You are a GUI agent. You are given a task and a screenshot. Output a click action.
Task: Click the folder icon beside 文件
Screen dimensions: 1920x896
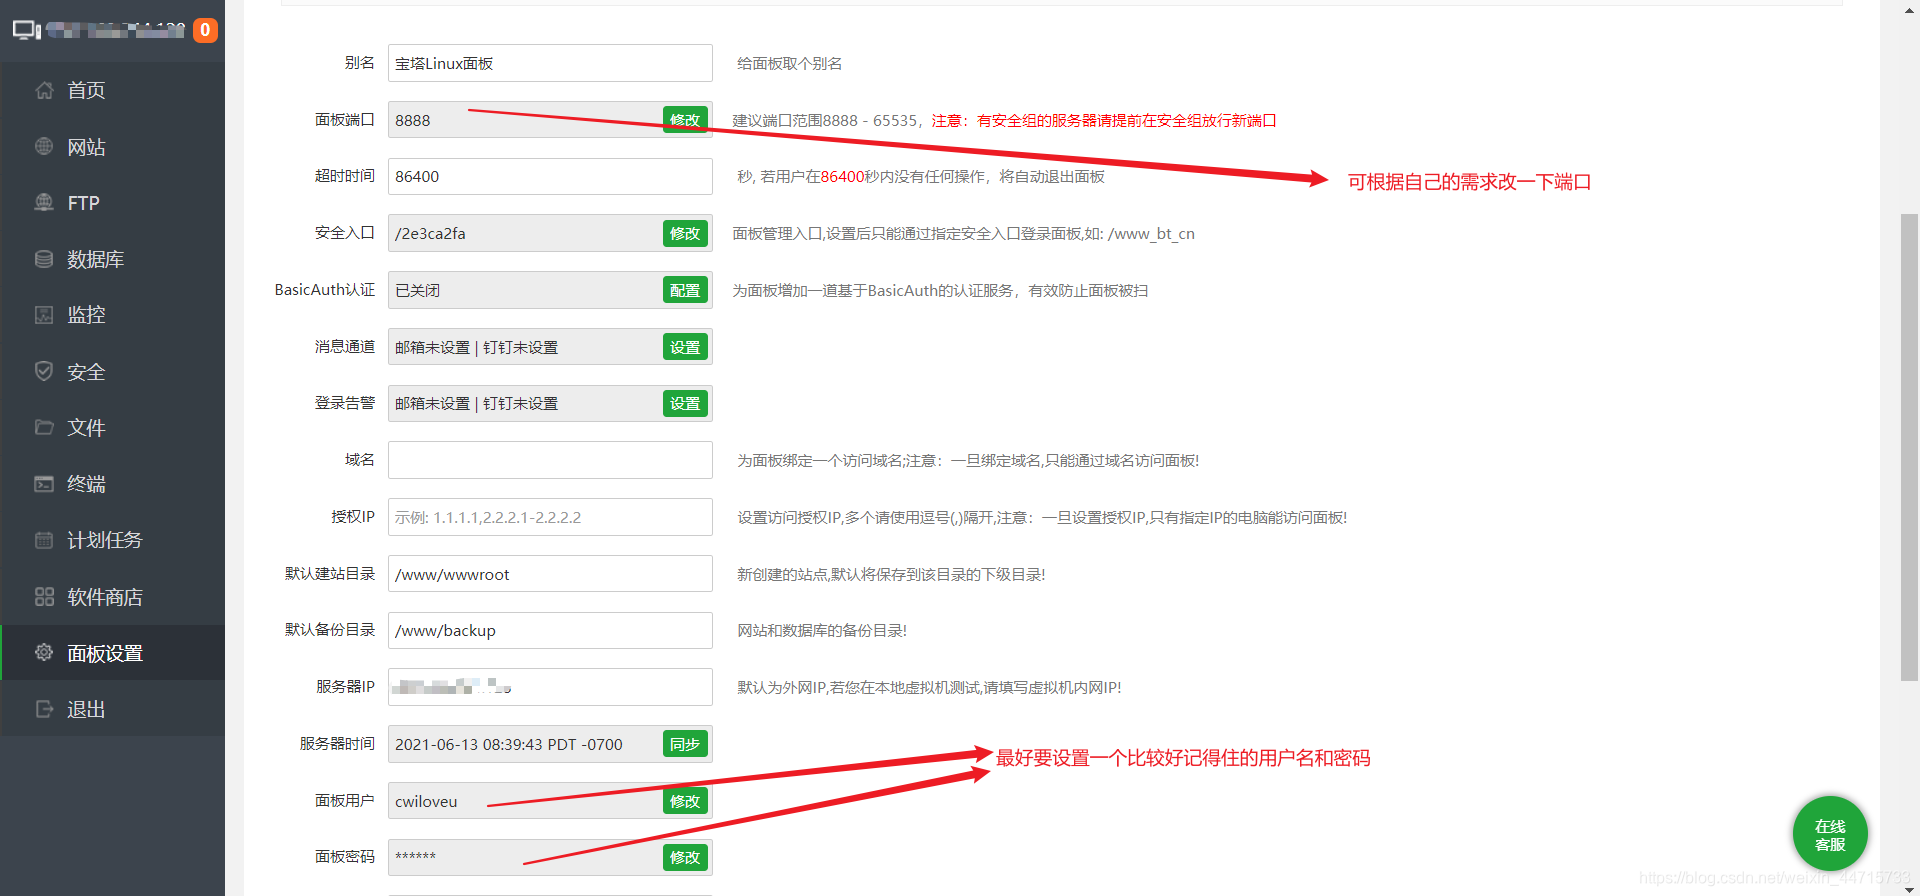(x=44, y=427)
